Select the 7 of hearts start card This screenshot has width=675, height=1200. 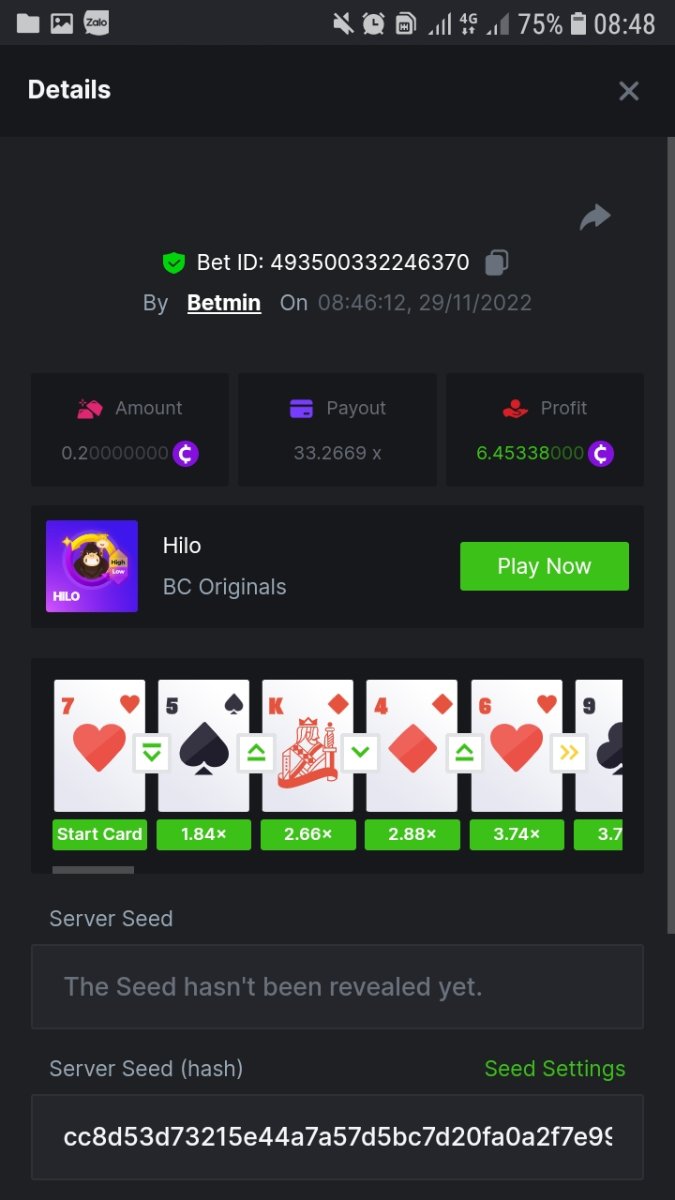pos(99,745)
